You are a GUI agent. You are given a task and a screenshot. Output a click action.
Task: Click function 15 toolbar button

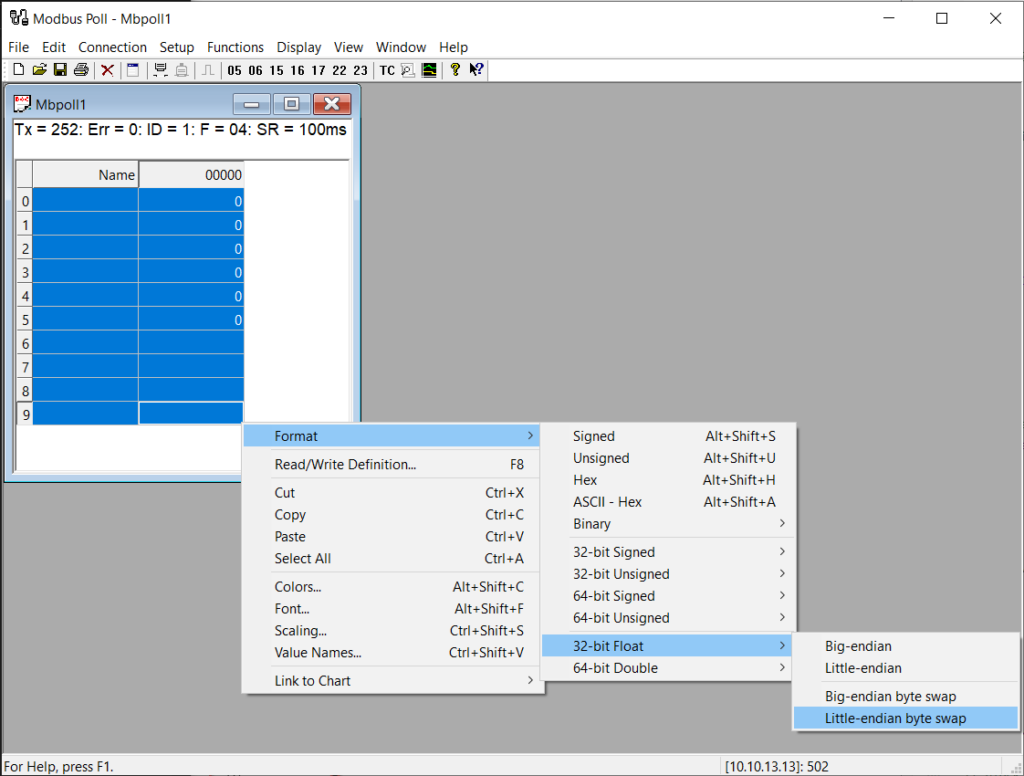click(x=276, y=71)
